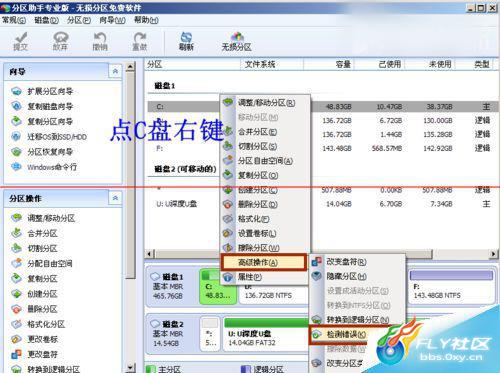
Task: Click the 提交 commit toolbar icon
Action: click(21, 41)
